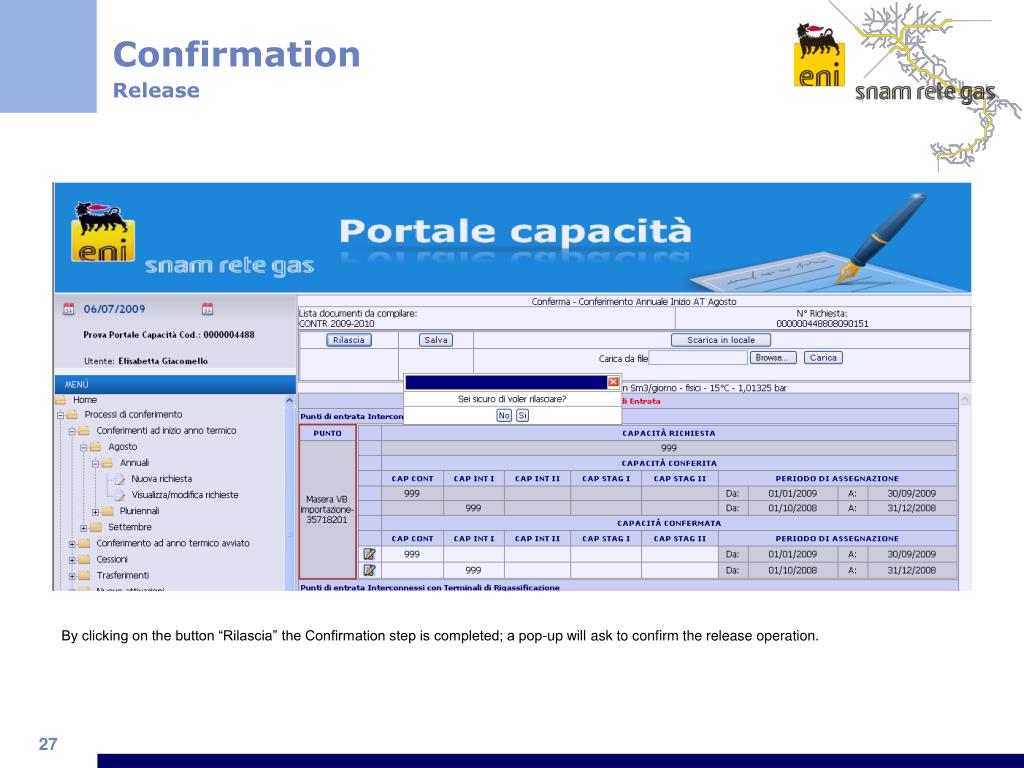The image size is (1024, 768).
Task: Edit the CAP INT I 999 confirmed row icon
Action: click(370, 570)
